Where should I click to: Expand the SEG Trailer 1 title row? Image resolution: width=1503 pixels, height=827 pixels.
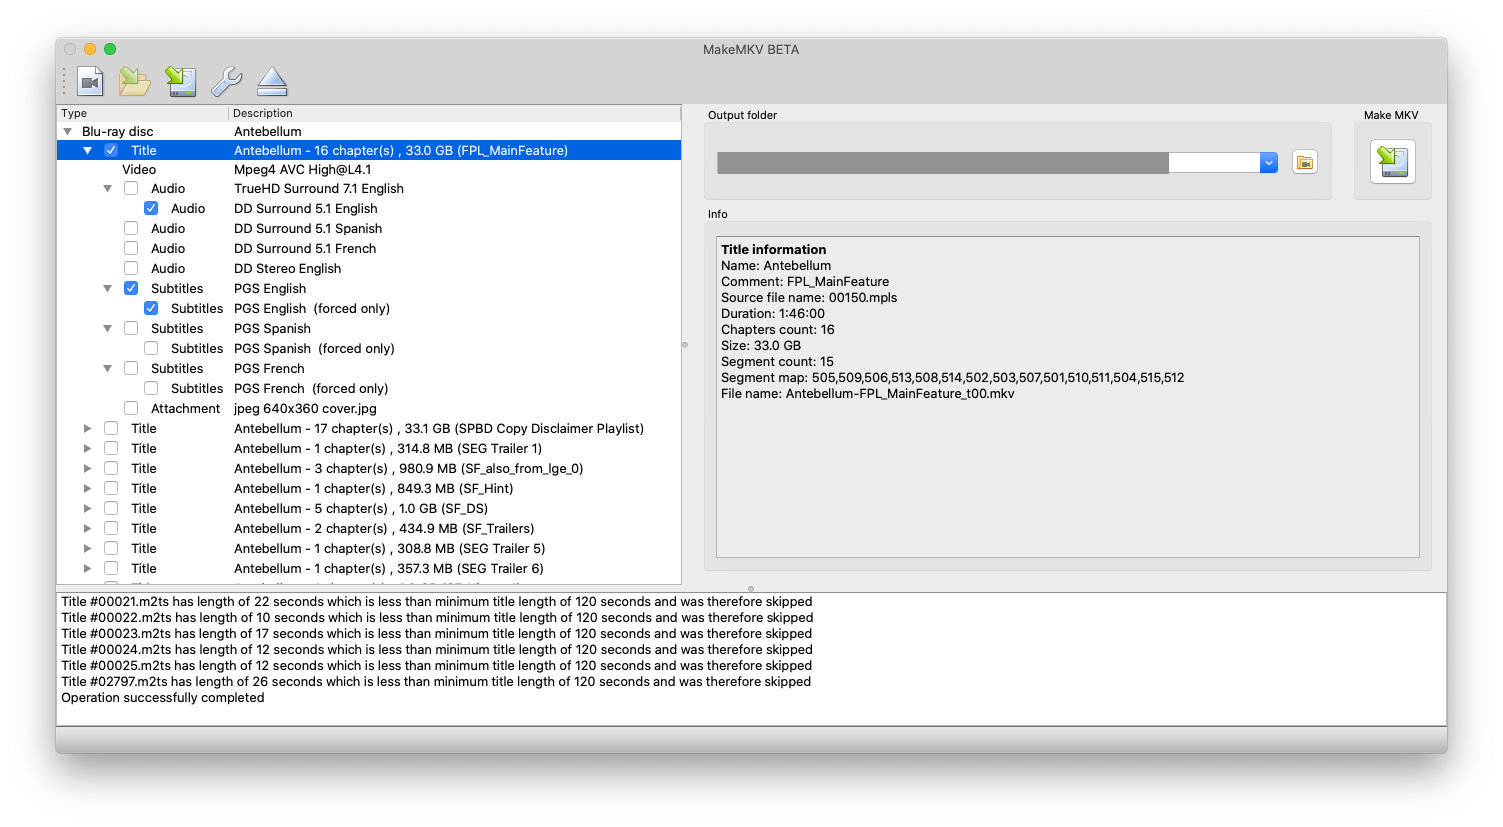click(x=88, y=448)
